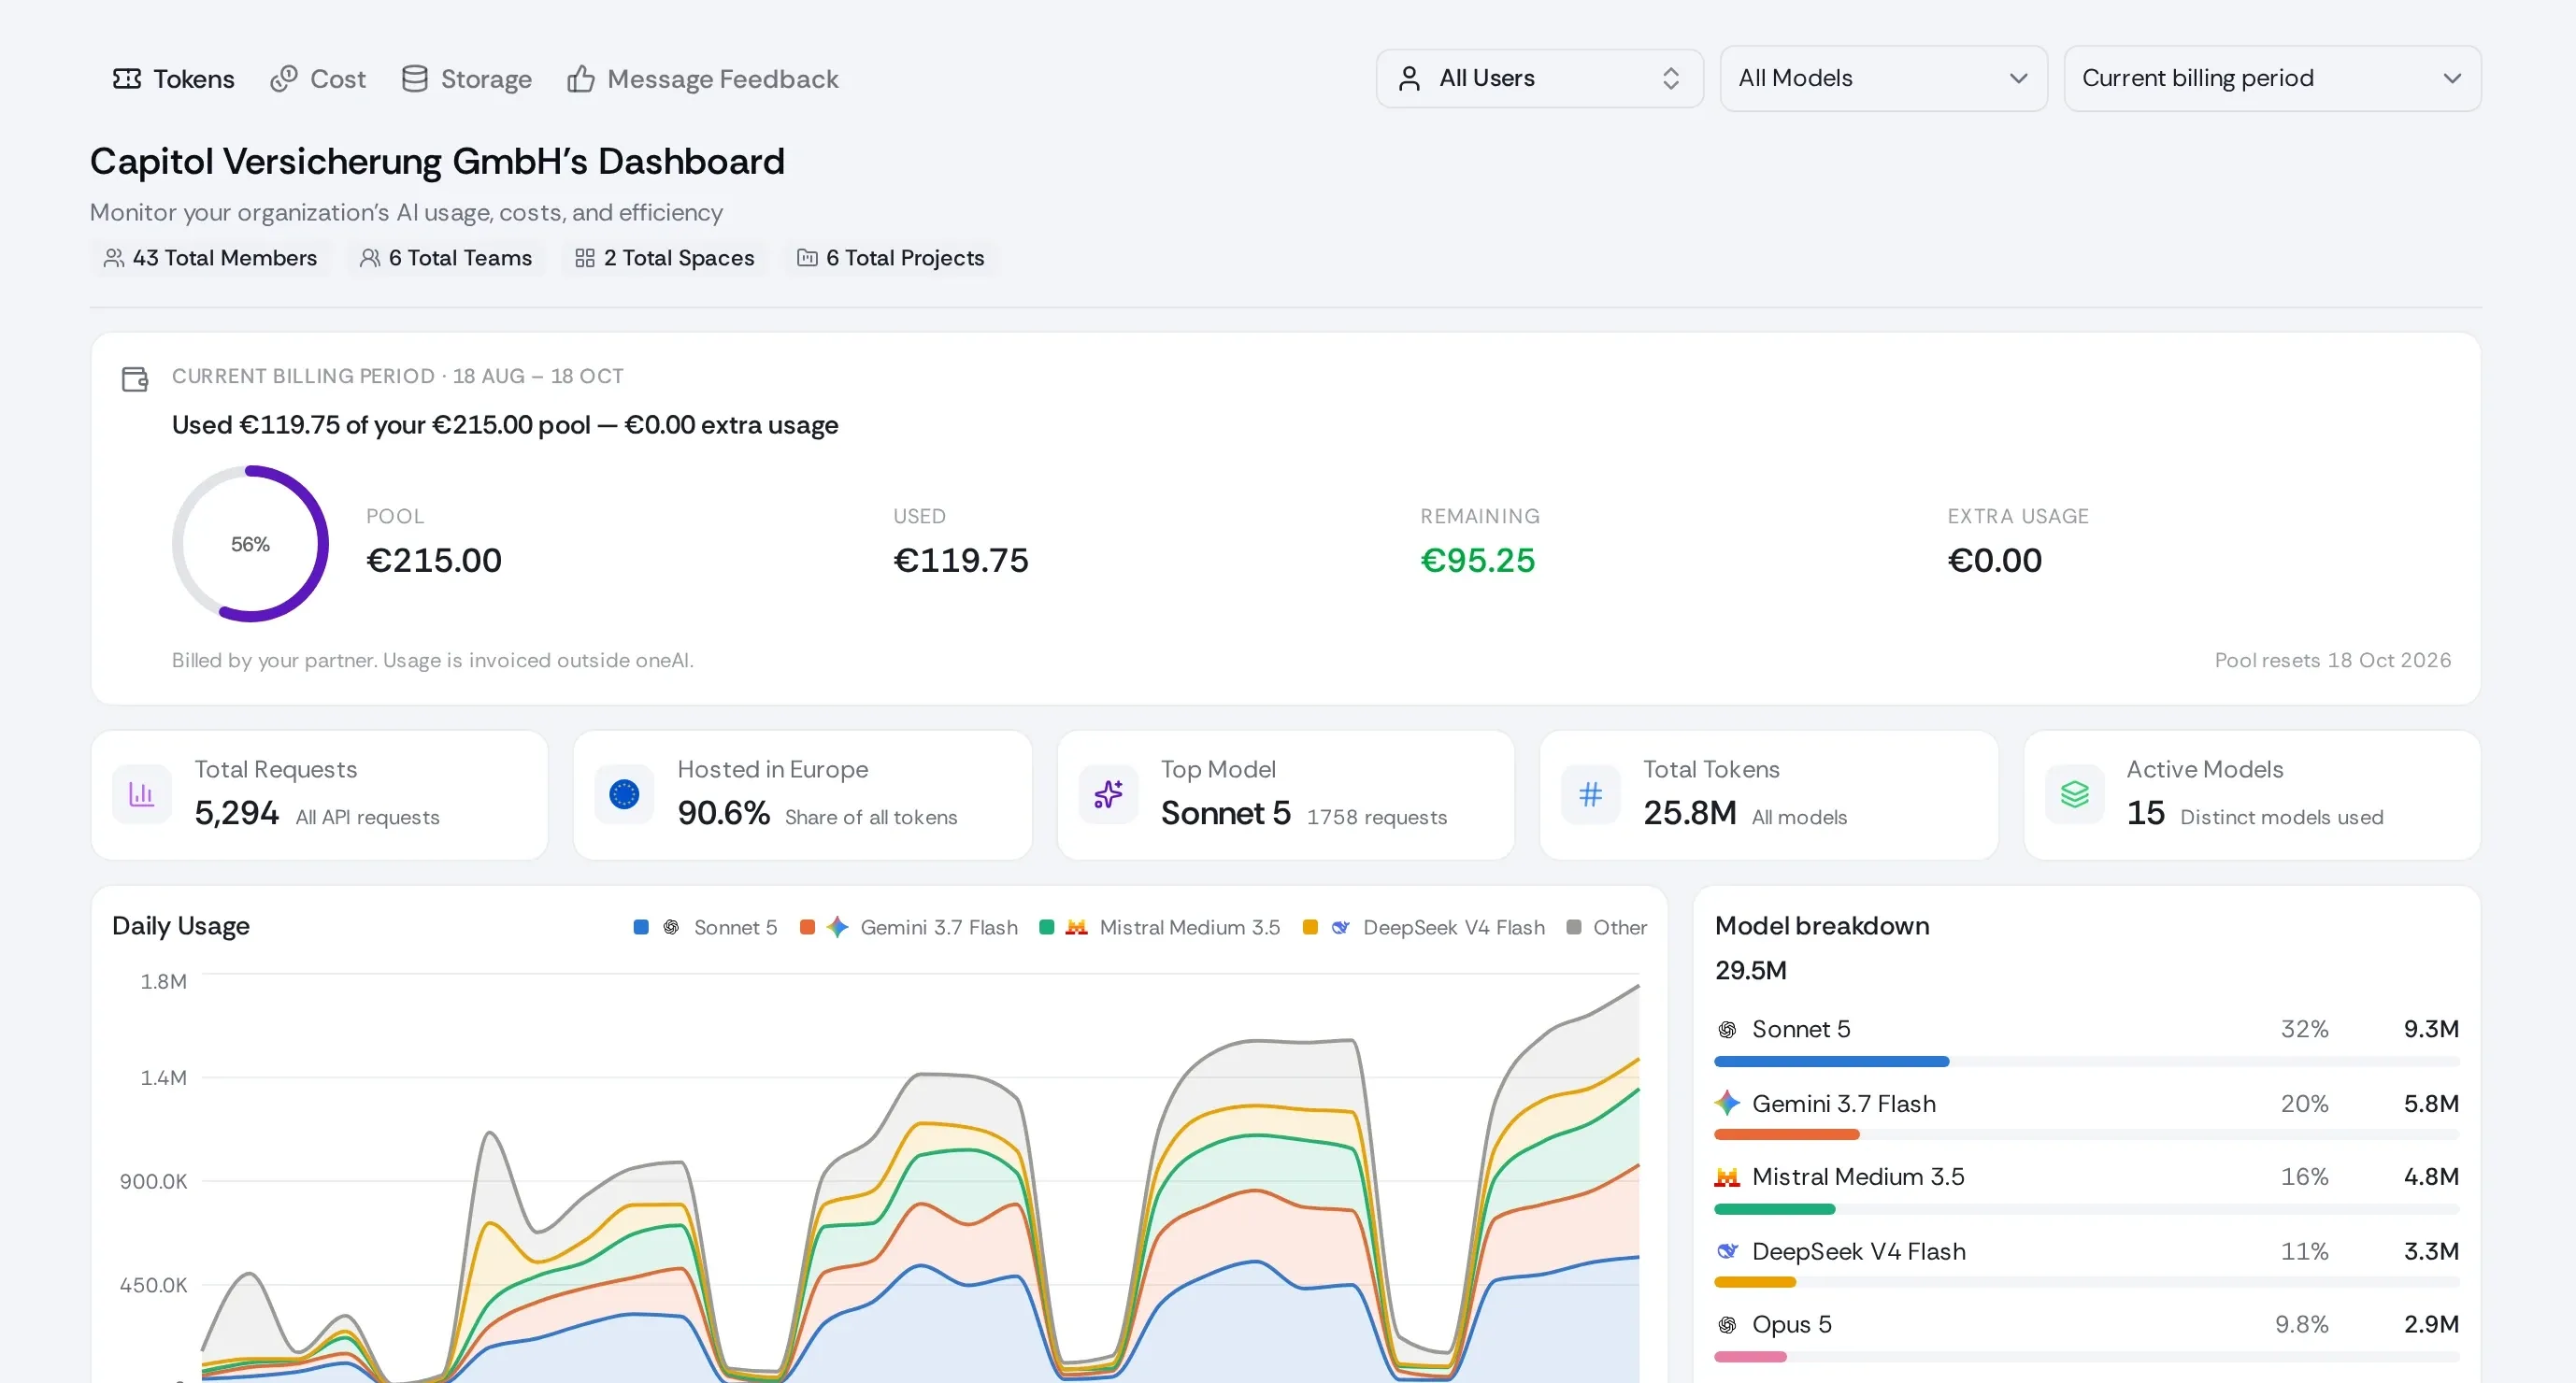This screenshot has width=2576, height=1383.
Task: Switch to the Tokens tab
Action: click(x=173, y=79)
